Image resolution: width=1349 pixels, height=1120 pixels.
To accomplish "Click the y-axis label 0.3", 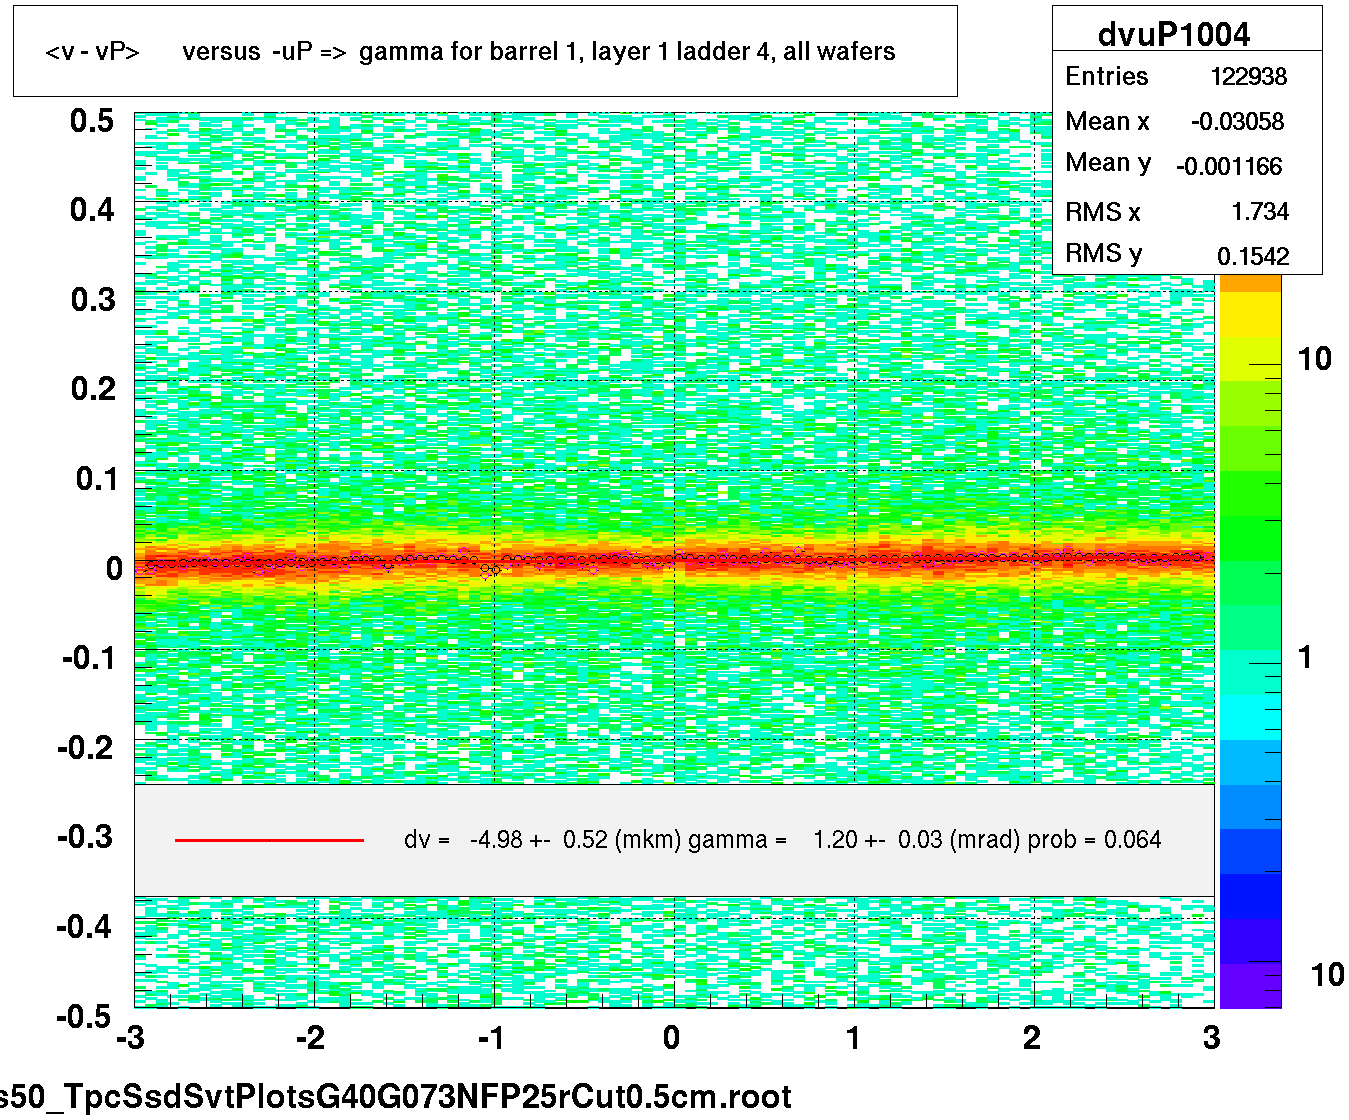I will [92, 300].
